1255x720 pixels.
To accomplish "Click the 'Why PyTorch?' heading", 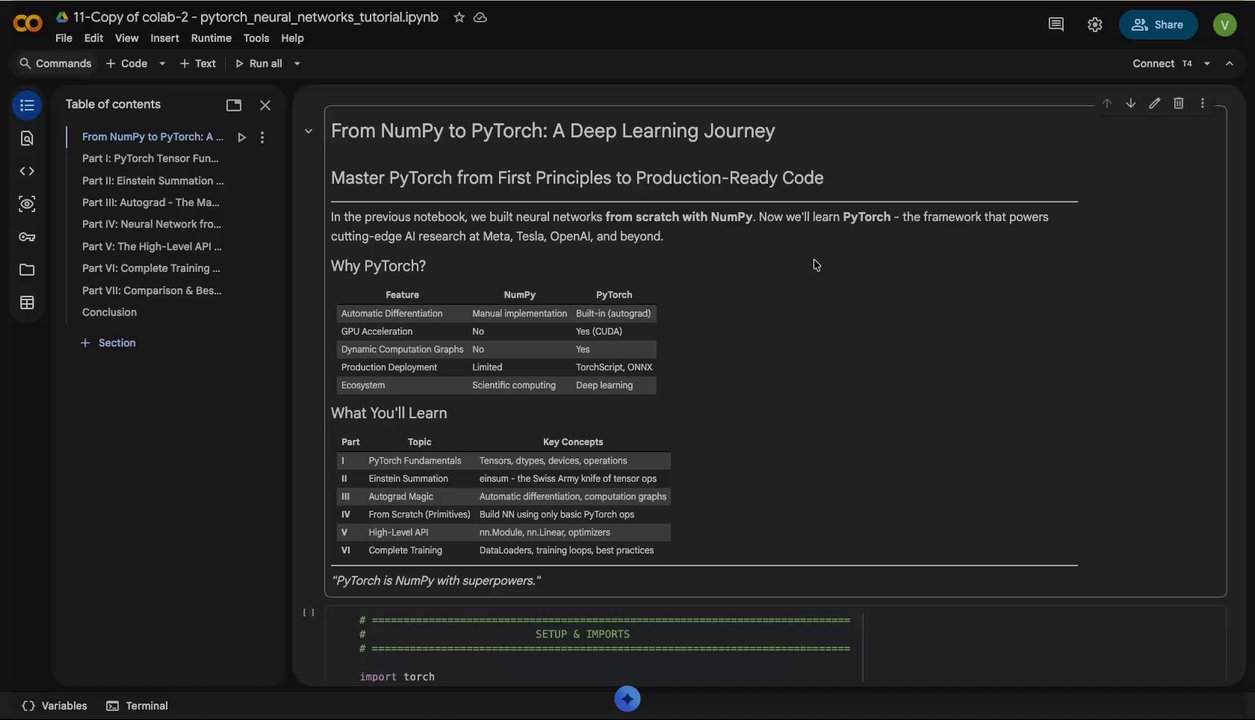I will 378,266.
